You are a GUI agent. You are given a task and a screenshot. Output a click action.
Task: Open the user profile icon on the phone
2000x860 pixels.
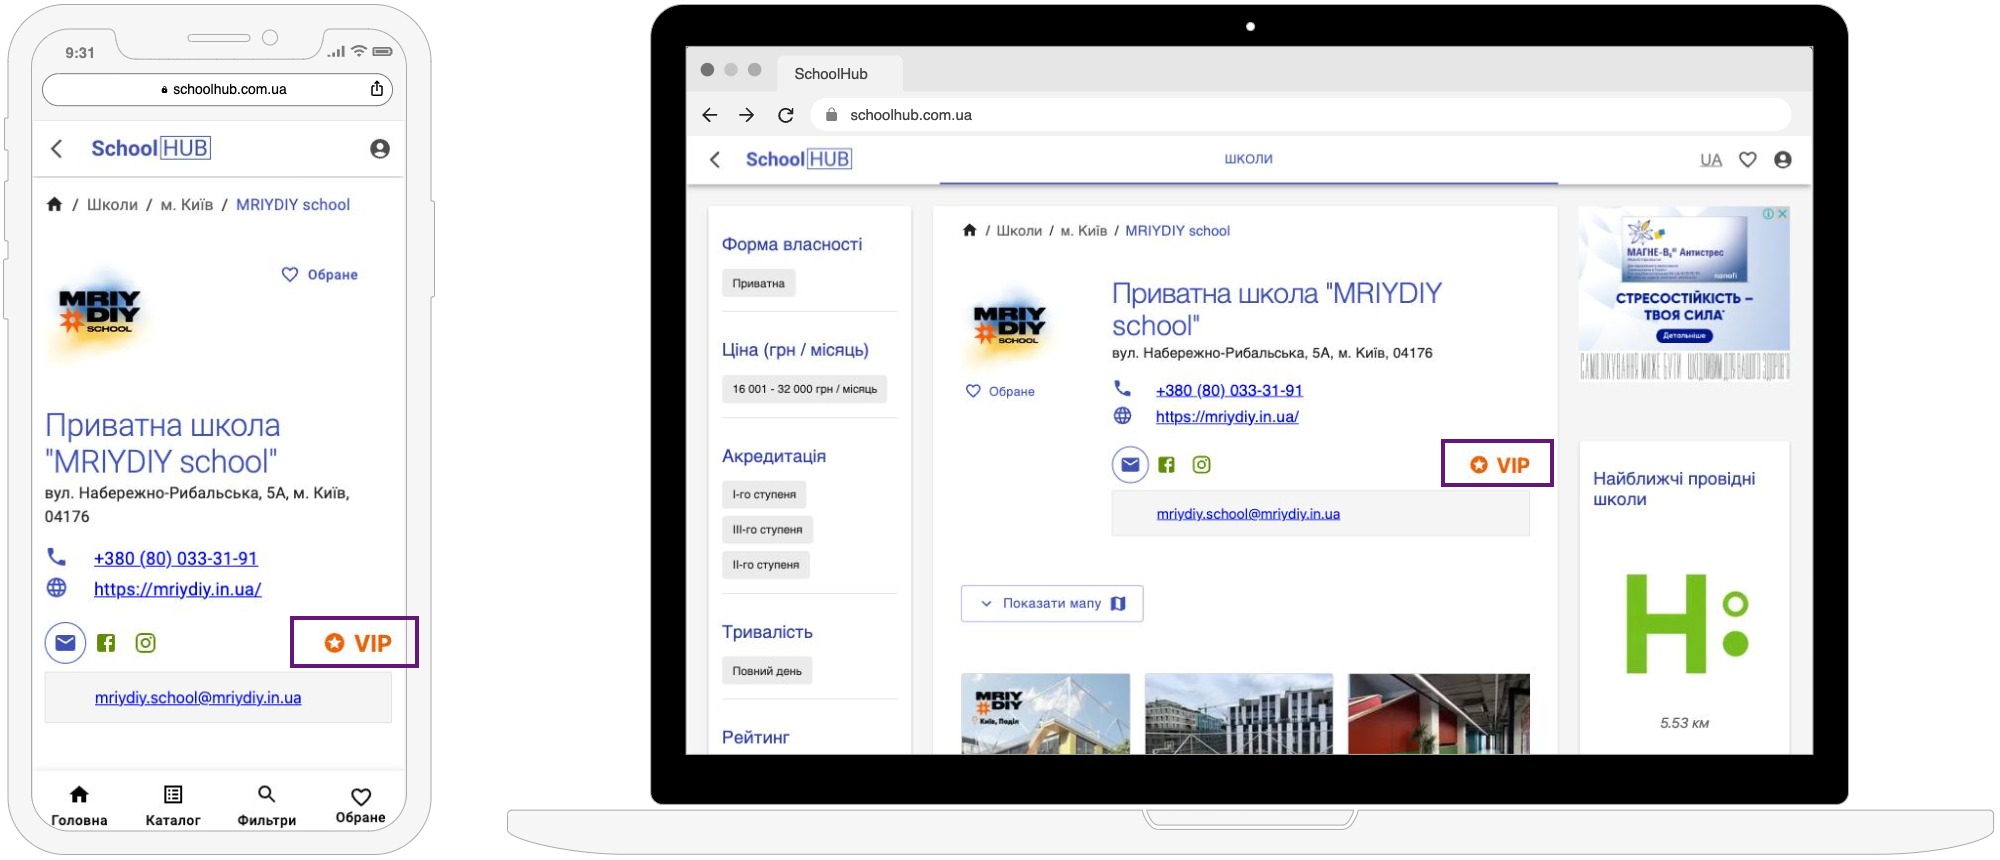380,149
